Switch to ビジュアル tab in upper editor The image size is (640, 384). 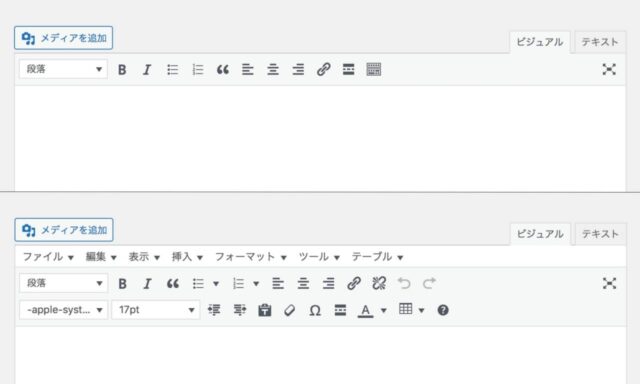tap(540, 42)
